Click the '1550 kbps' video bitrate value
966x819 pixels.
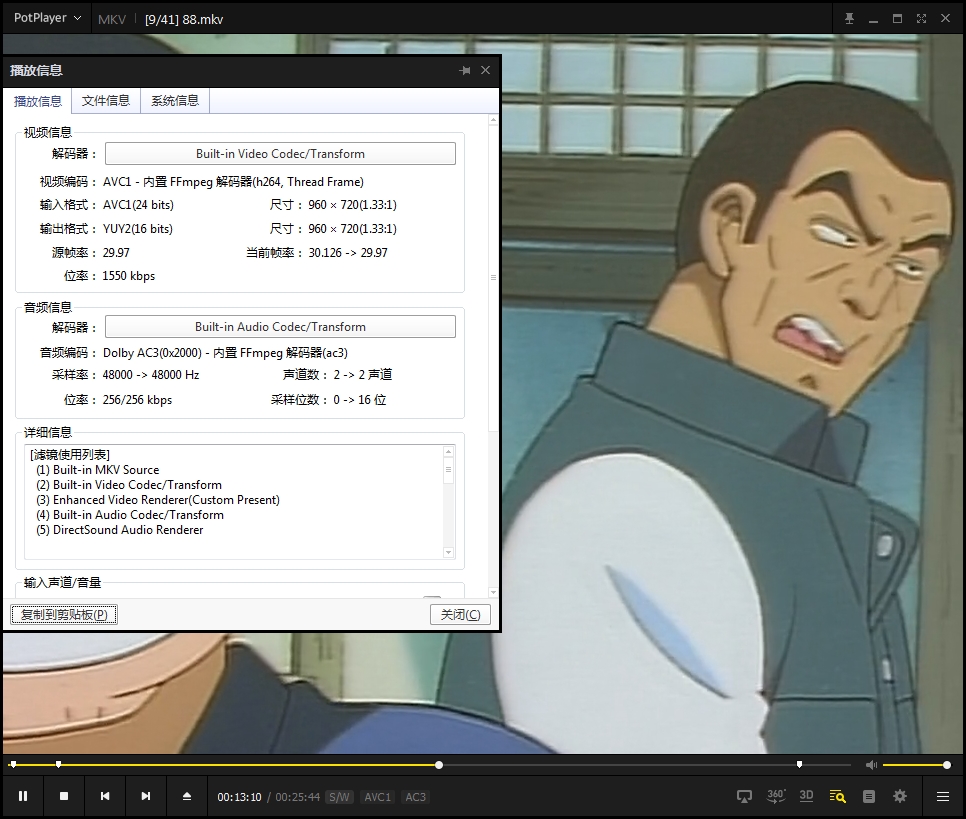[129, 275]
